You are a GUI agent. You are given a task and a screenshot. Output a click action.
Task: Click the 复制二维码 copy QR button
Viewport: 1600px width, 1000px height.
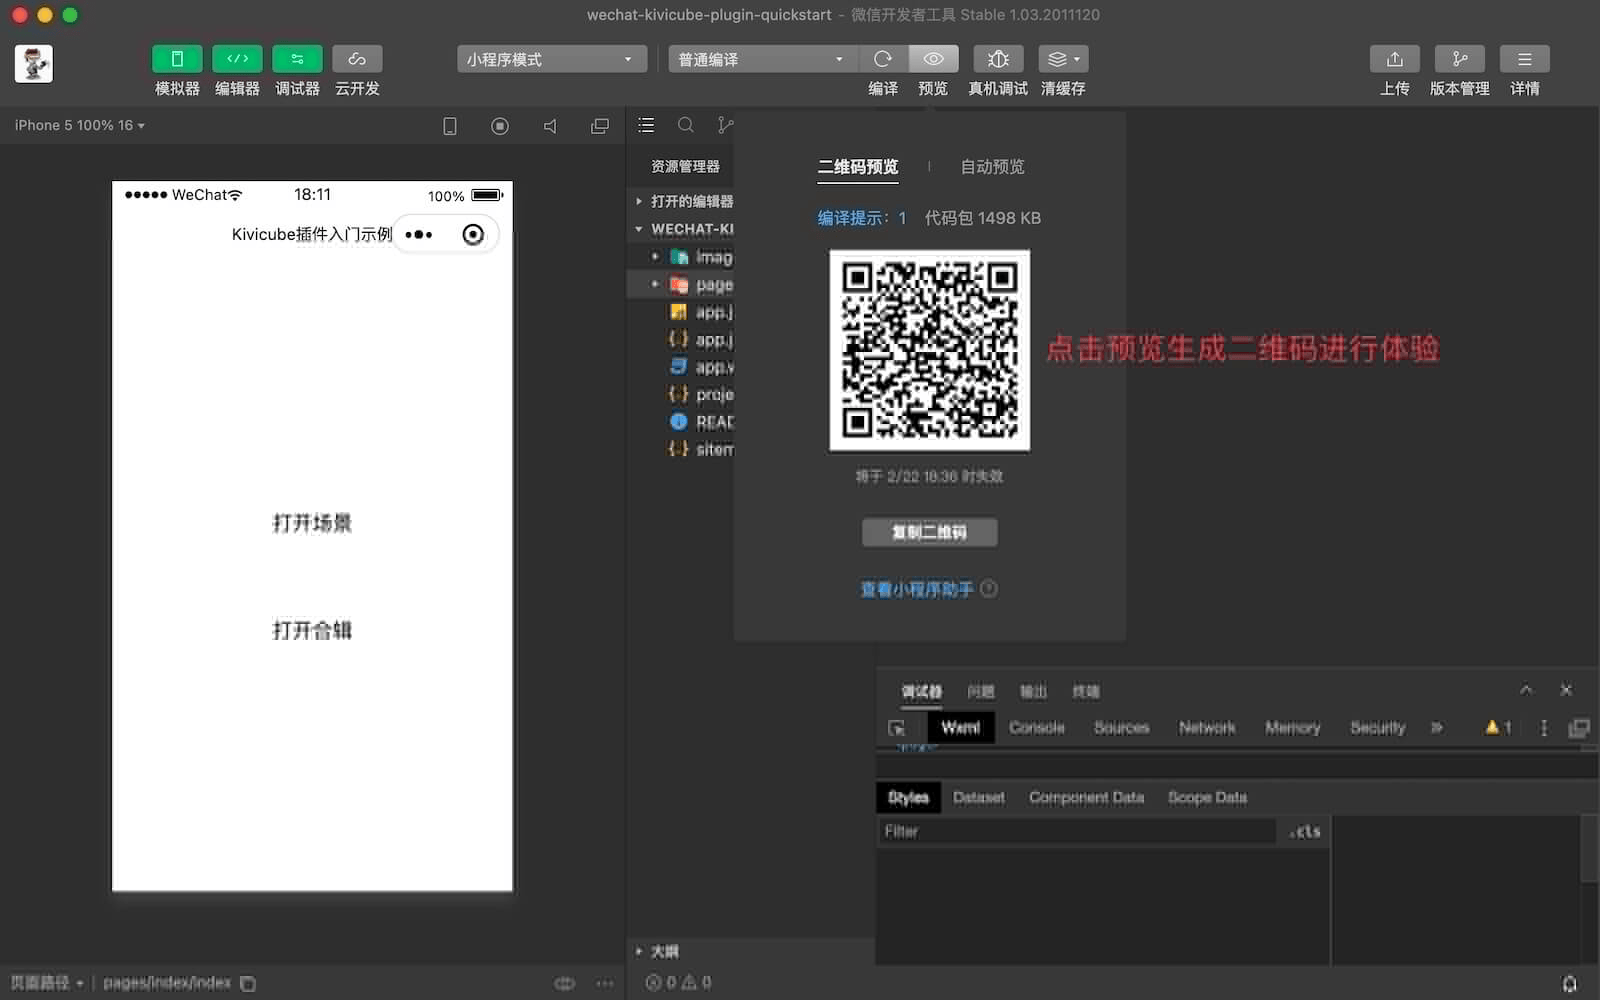pyautogui.click(x=929, y=532)
